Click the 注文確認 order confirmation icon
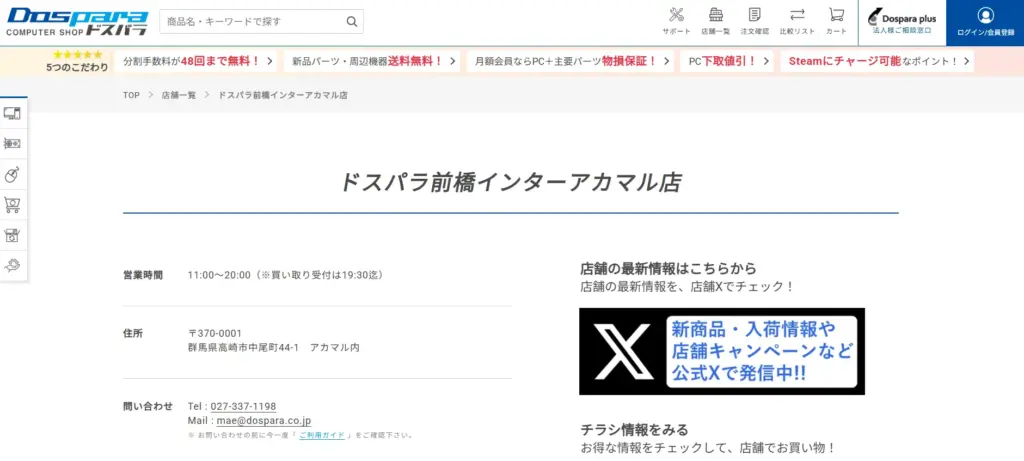The width and height of the screenshot is (1024, 461). pos(755,20)
